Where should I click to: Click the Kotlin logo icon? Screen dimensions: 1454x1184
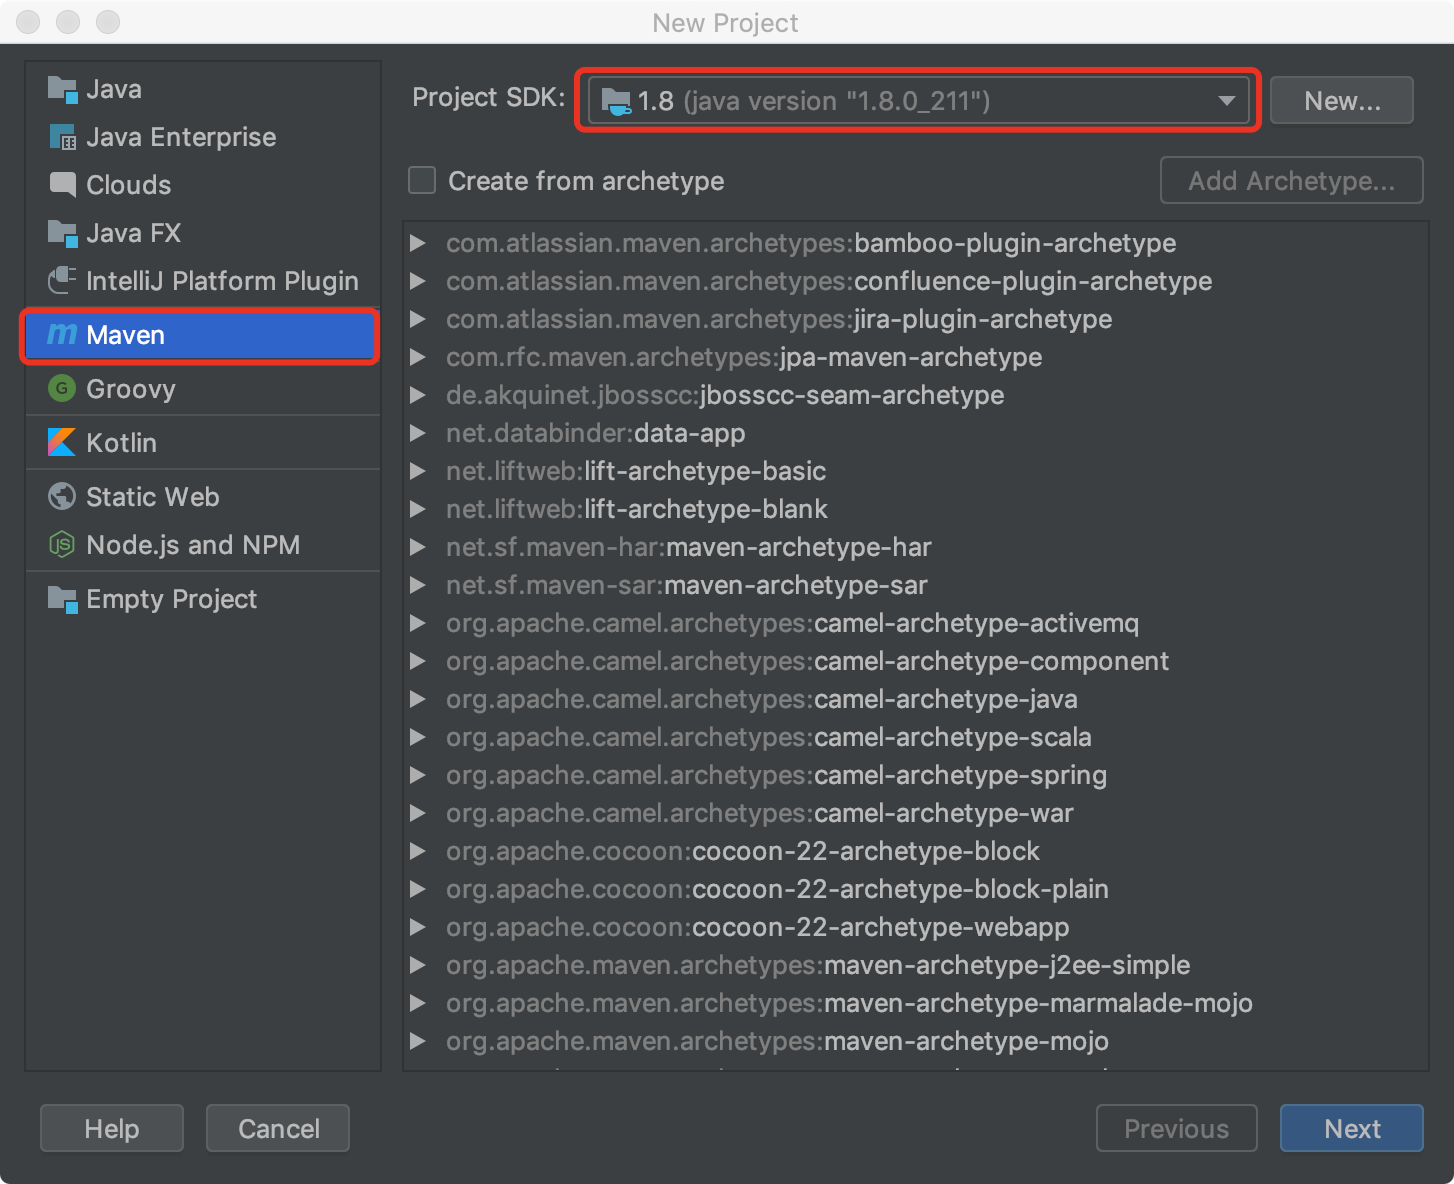tap(62, 443)
